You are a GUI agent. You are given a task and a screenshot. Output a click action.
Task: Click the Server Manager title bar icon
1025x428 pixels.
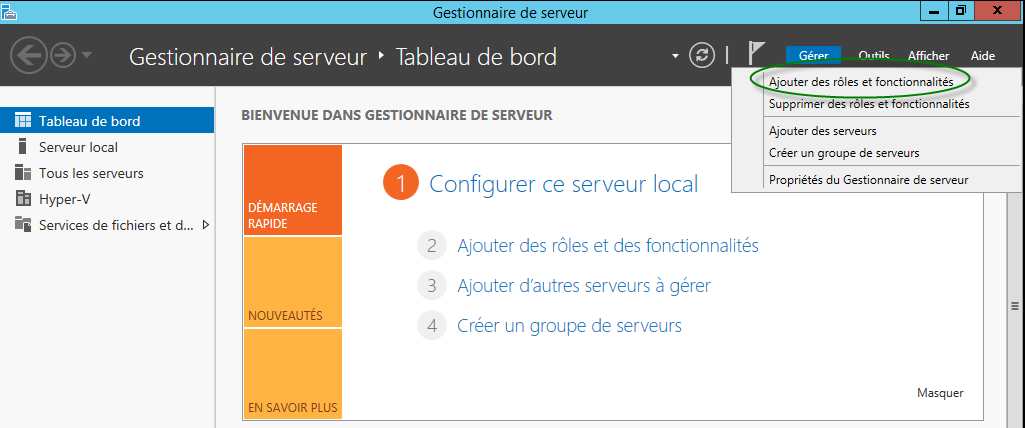[8, 11]
